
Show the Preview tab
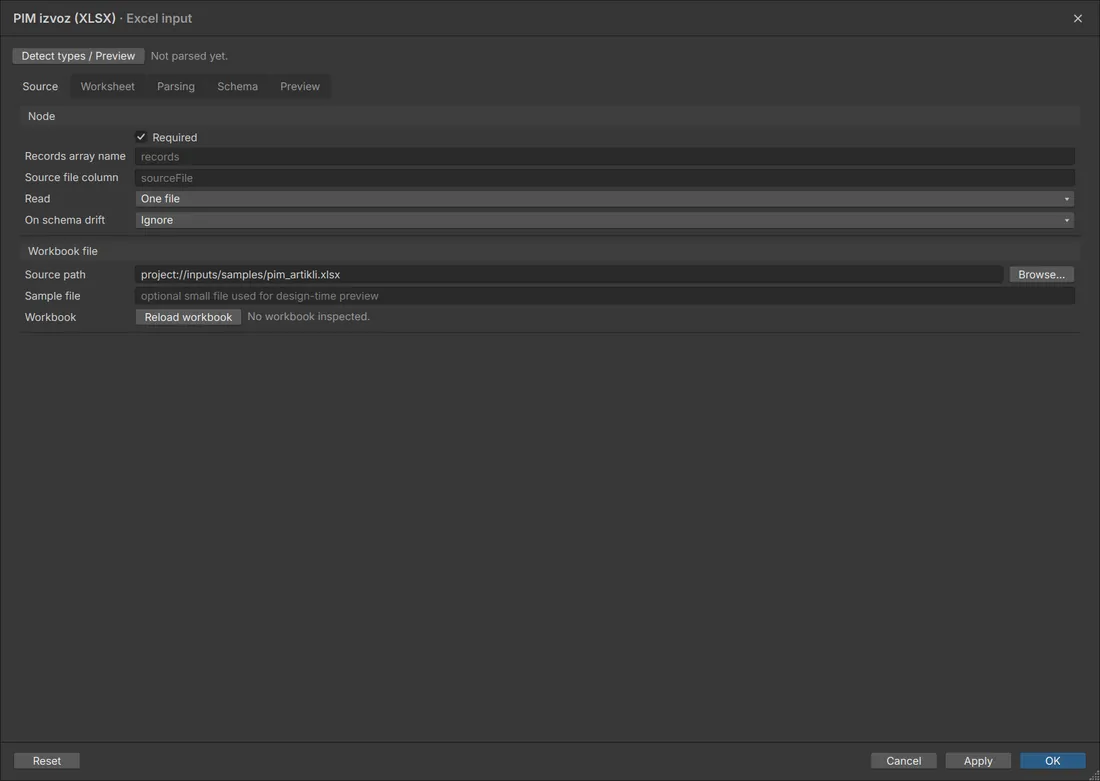(300, 86)
